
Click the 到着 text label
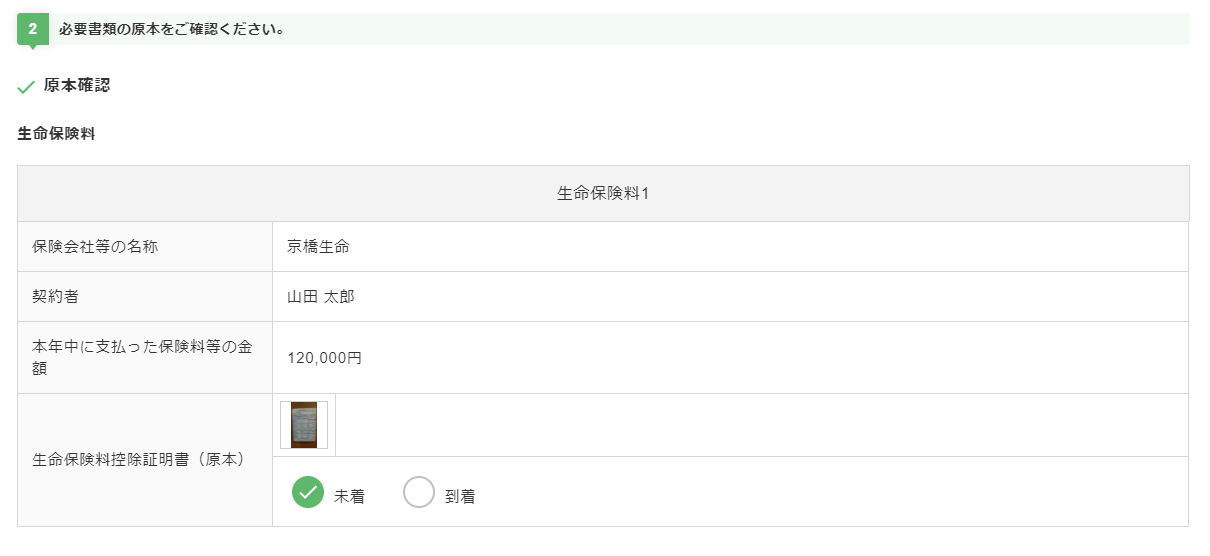coord(460,496)
